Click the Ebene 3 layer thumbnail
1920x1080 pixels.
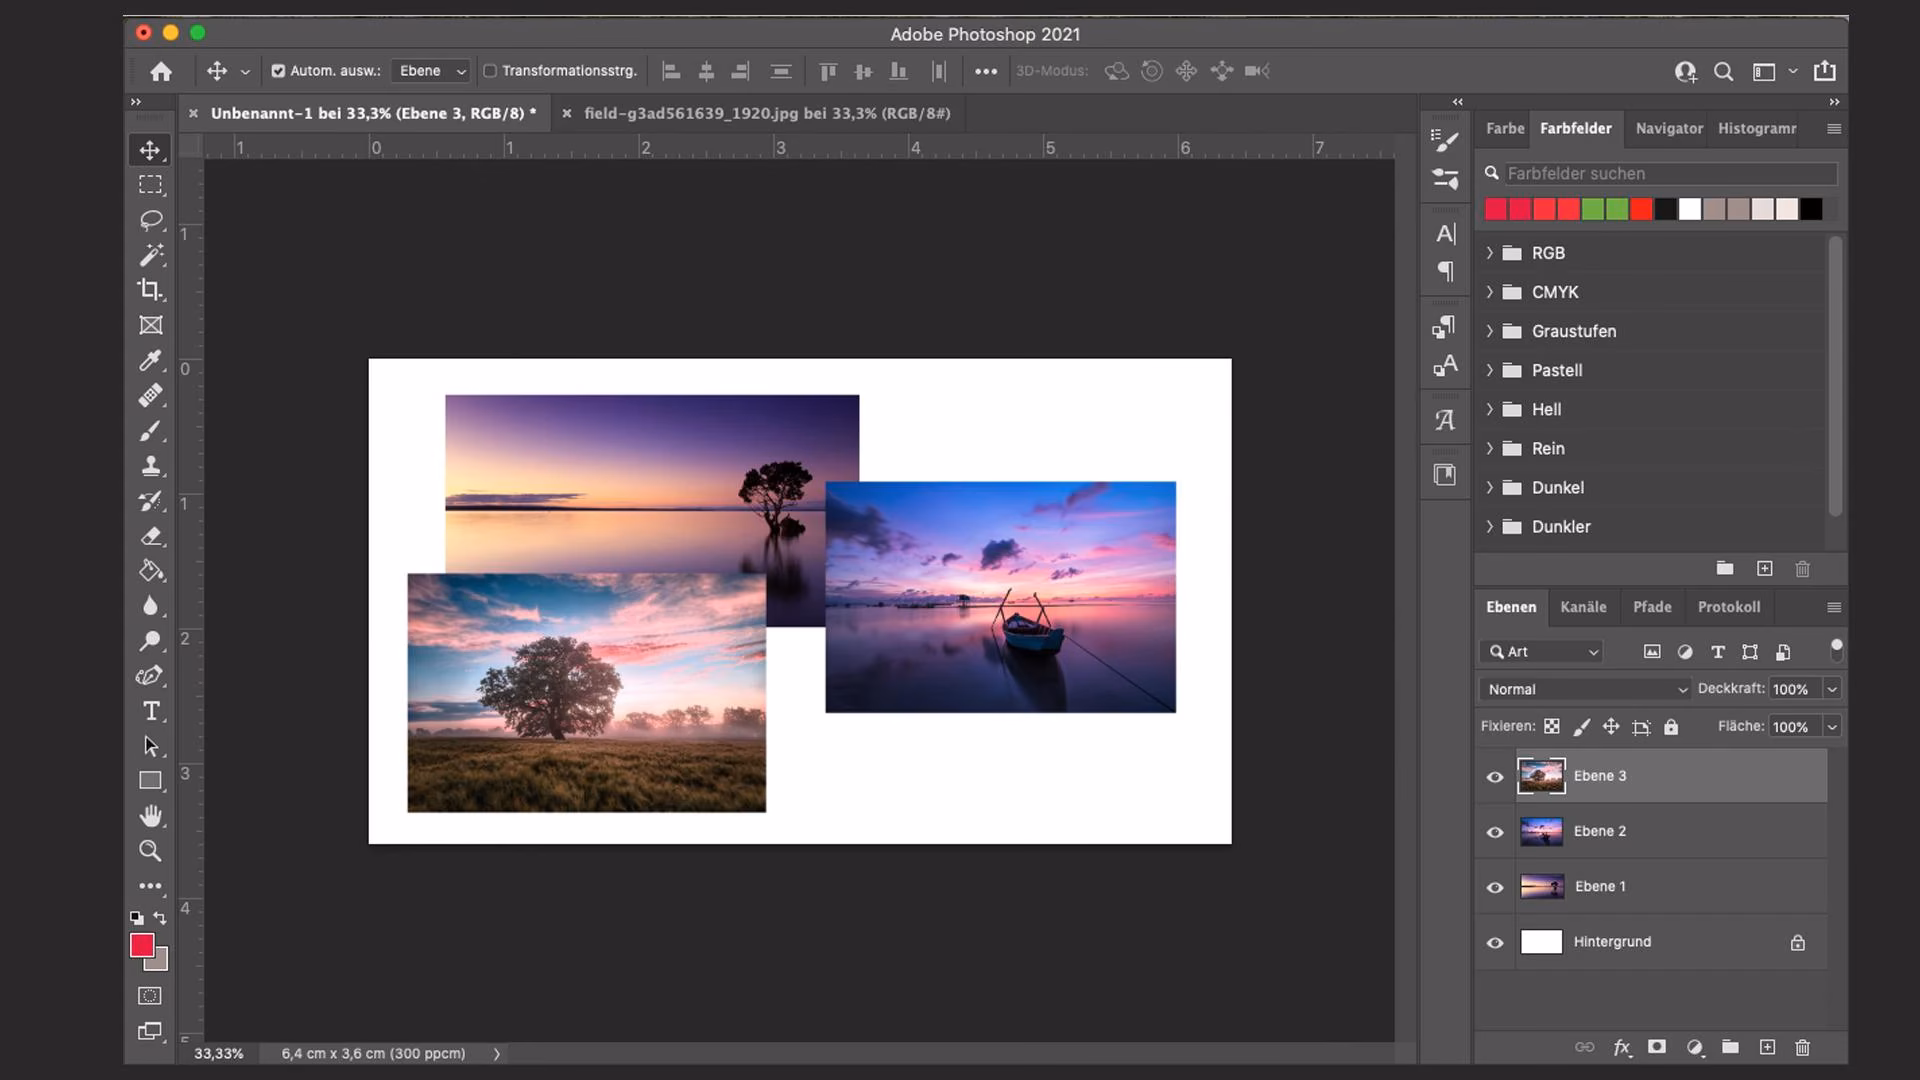click(1542, 775)
